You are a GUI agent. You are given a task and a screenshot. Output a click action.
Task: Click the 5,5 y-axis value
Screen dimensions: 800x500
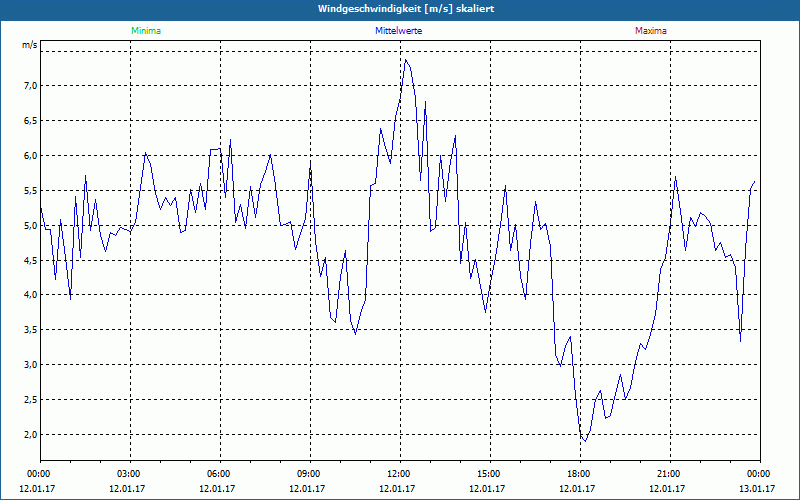[x=31, y=191]
